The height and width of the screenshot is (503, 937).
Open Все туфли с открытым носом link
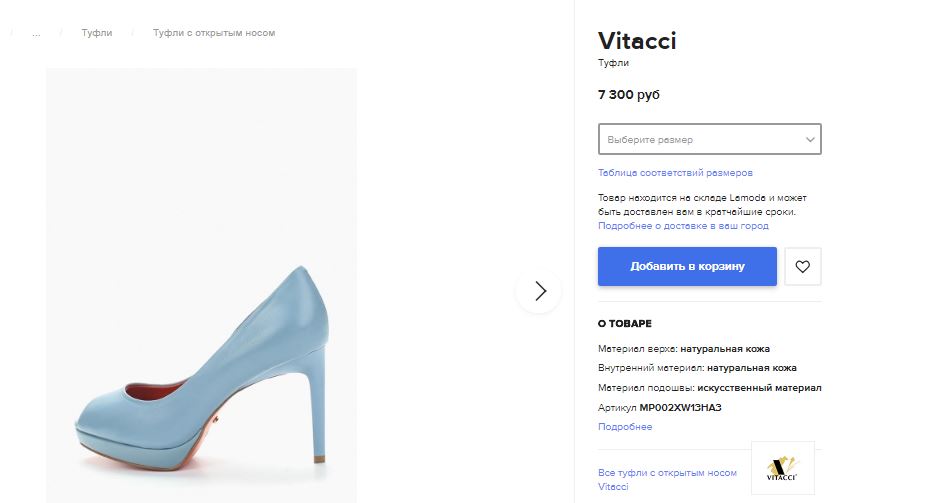click(x=667, y=473)
